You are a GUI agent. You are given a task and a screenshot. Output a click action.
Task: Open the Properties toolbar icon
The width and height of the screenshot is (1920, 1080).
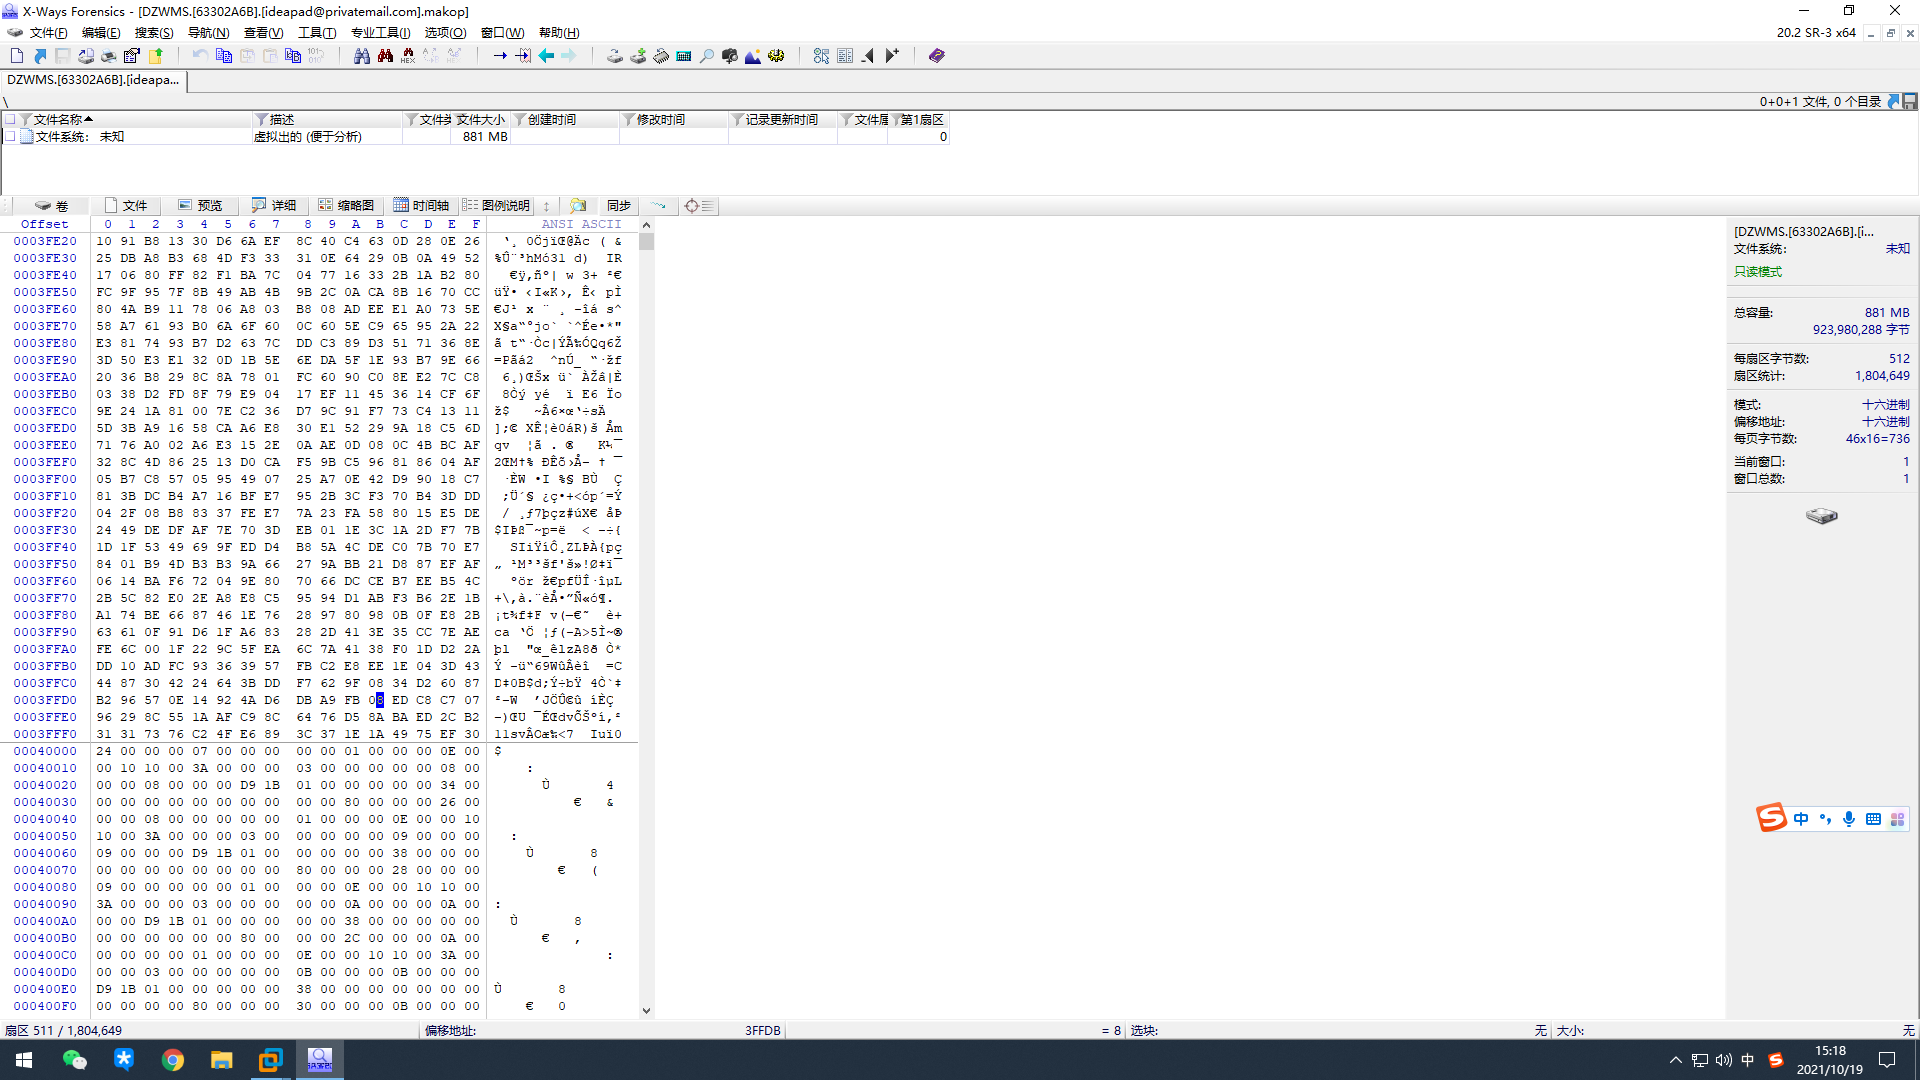click(132, 56)
